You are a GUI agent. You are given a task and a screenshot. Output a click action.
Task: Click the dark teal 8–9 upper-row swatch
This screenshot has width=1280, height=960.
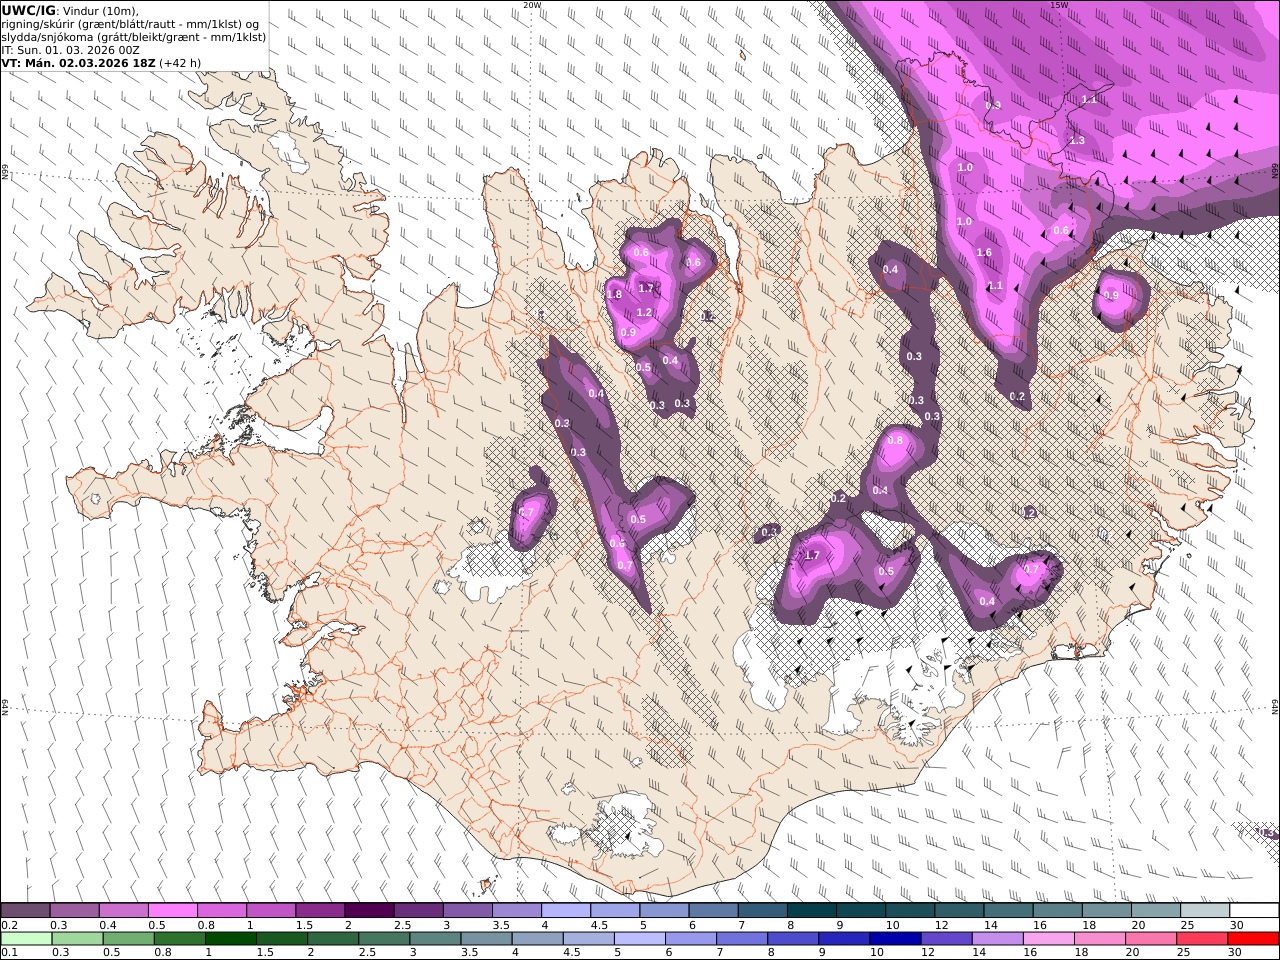pyautogui.click(x=812, y=911)
